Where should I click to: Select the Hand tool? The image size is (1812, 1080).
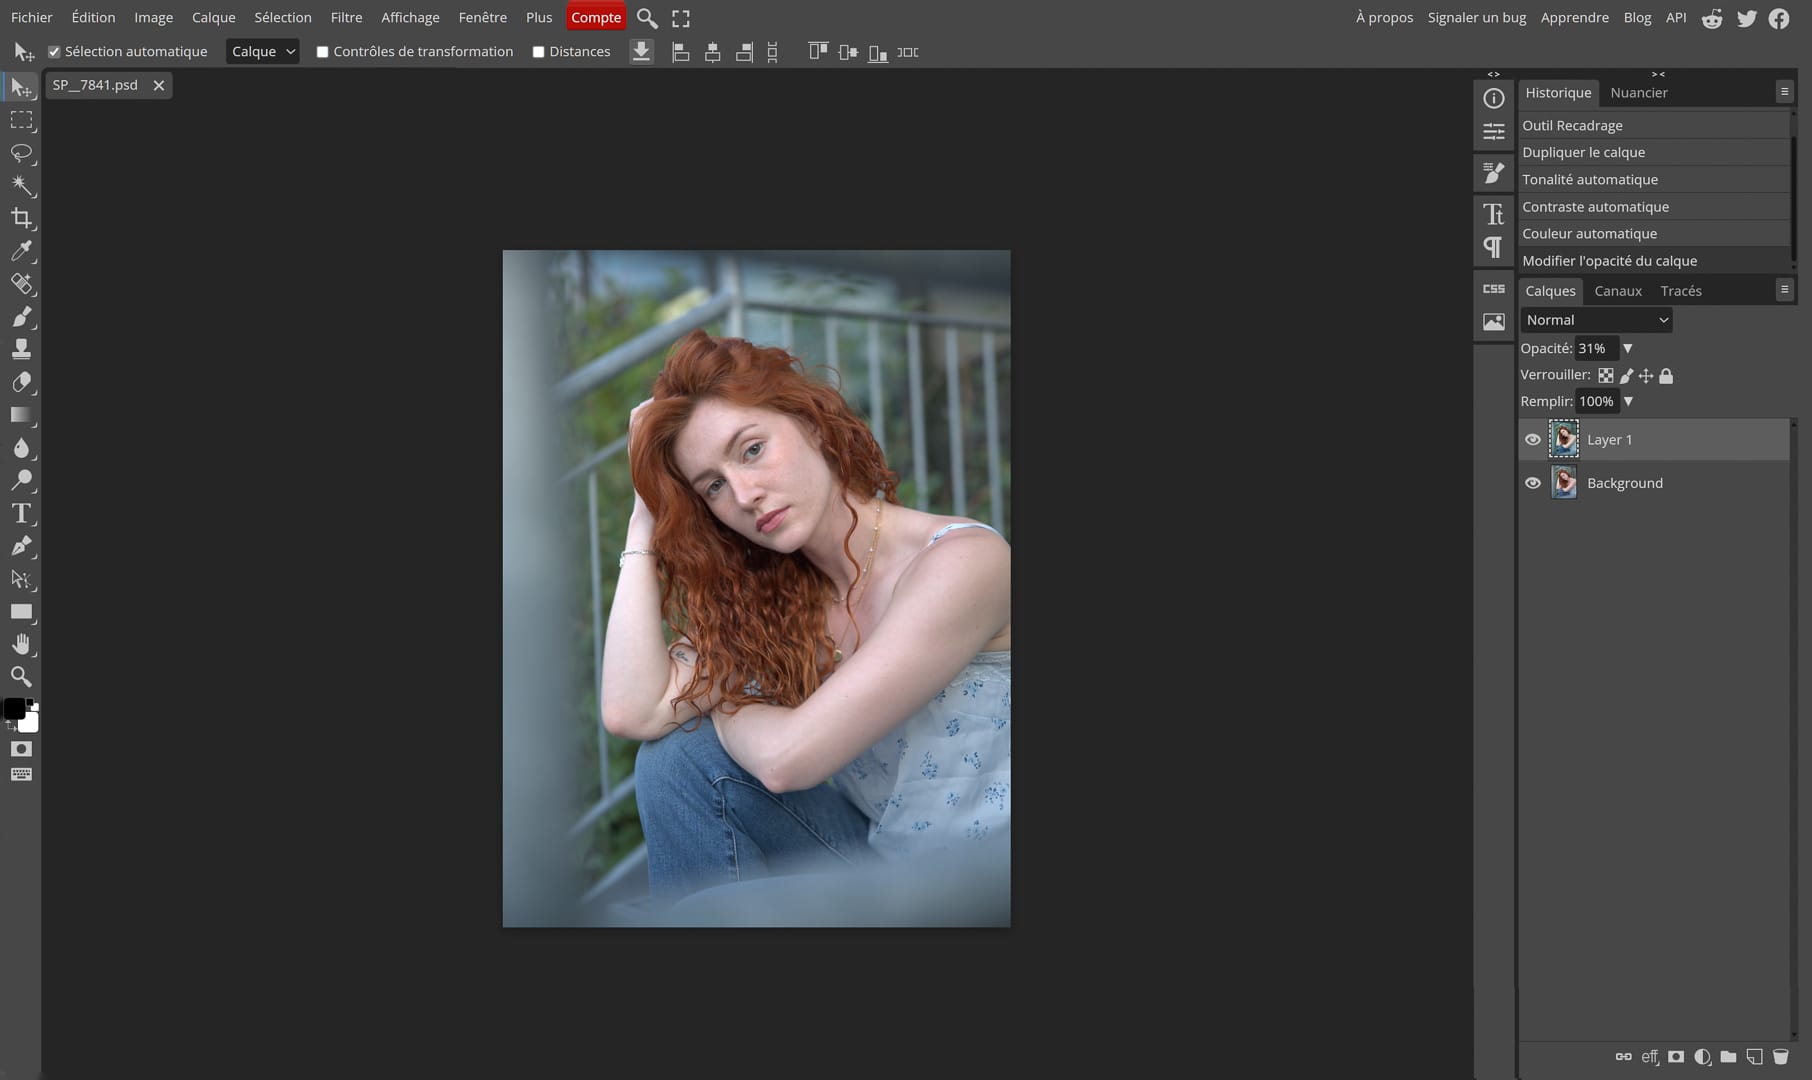(x=21, y=644)
